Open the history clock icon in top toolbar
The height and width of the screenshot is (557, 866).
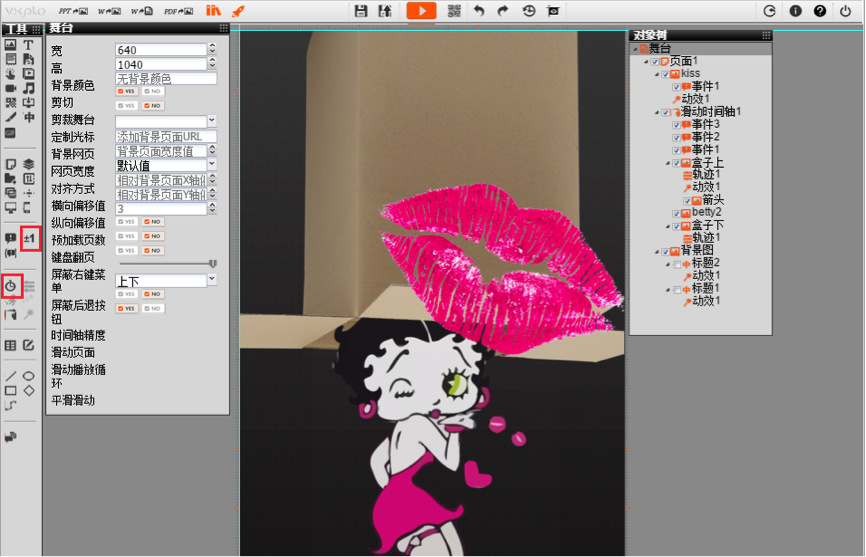tap(529, 10)
